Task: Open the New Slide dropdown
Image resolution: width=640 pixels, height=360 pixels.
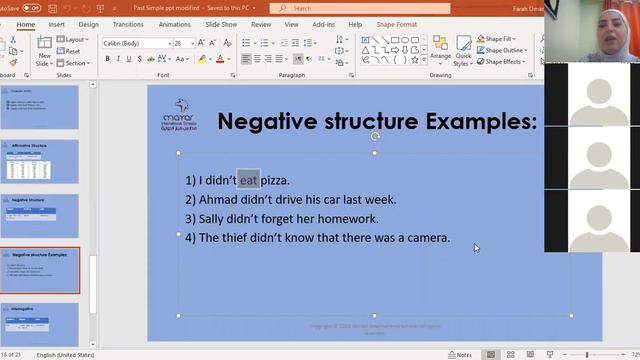Action: (44, 60)
